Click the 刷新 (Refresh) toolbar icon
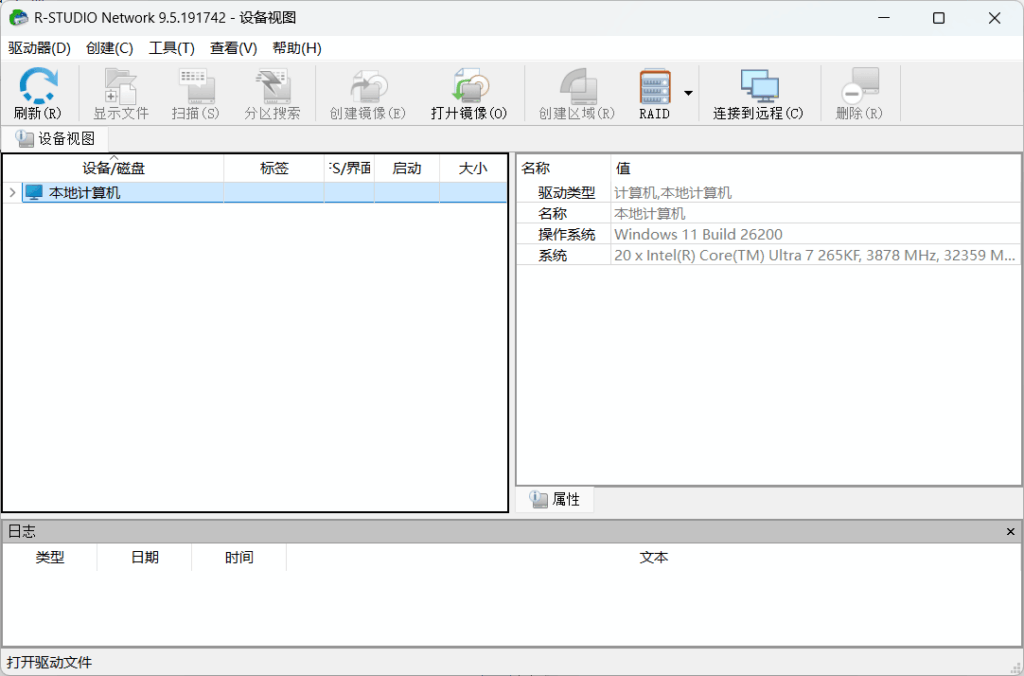 37,92
